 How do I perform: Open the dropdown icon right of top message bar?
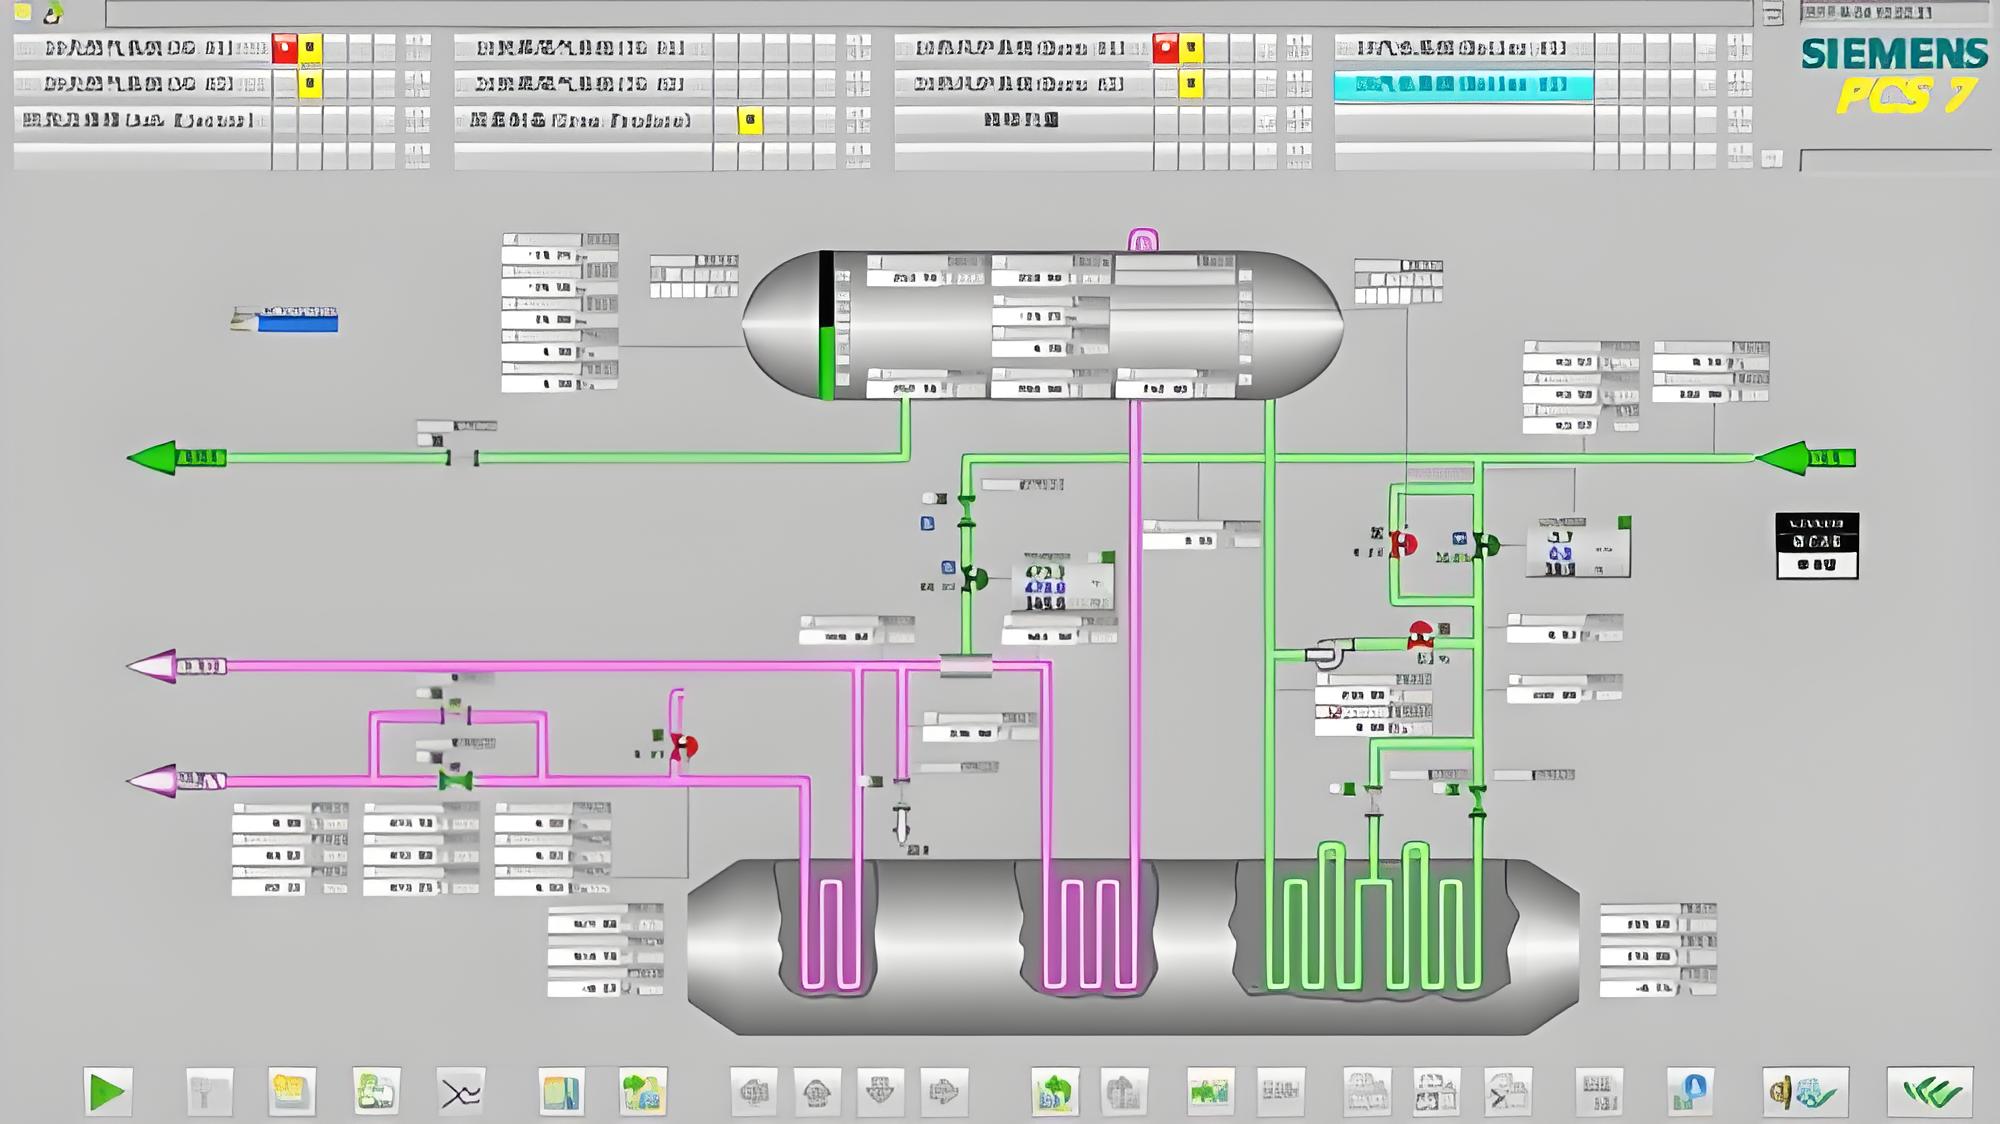[1772, 14]
